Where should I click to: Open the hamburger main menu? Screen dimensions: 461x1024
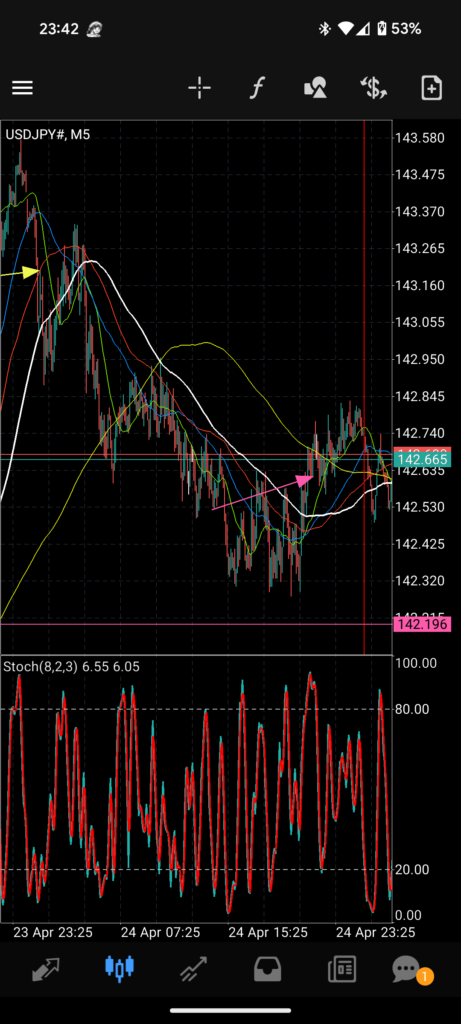pyautogui.click(x=22, y=88)
